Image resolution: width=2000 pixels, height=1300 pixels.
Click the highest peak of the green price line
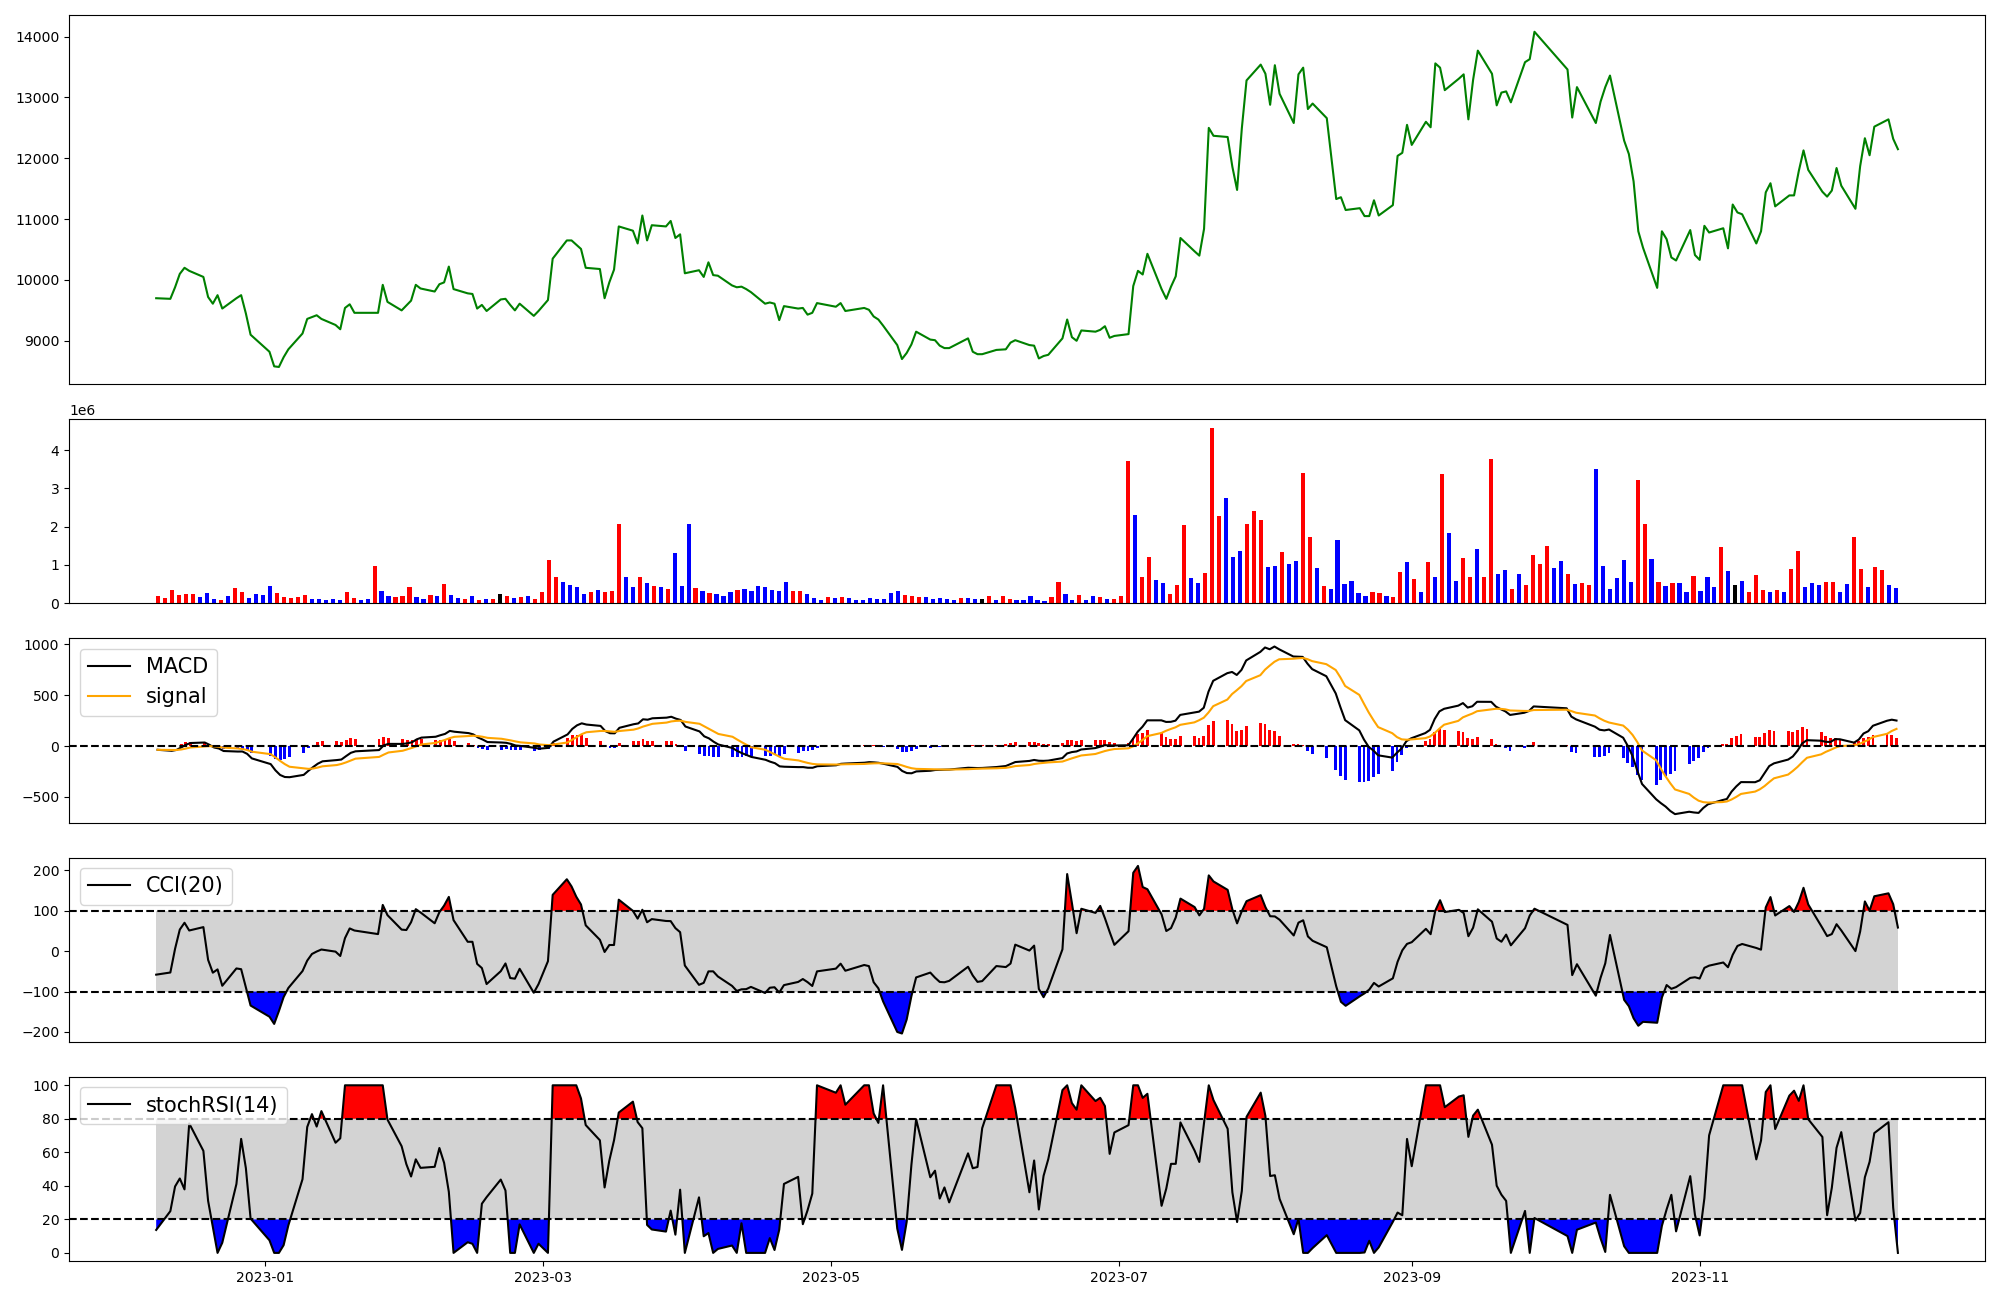pos(1534,32)
